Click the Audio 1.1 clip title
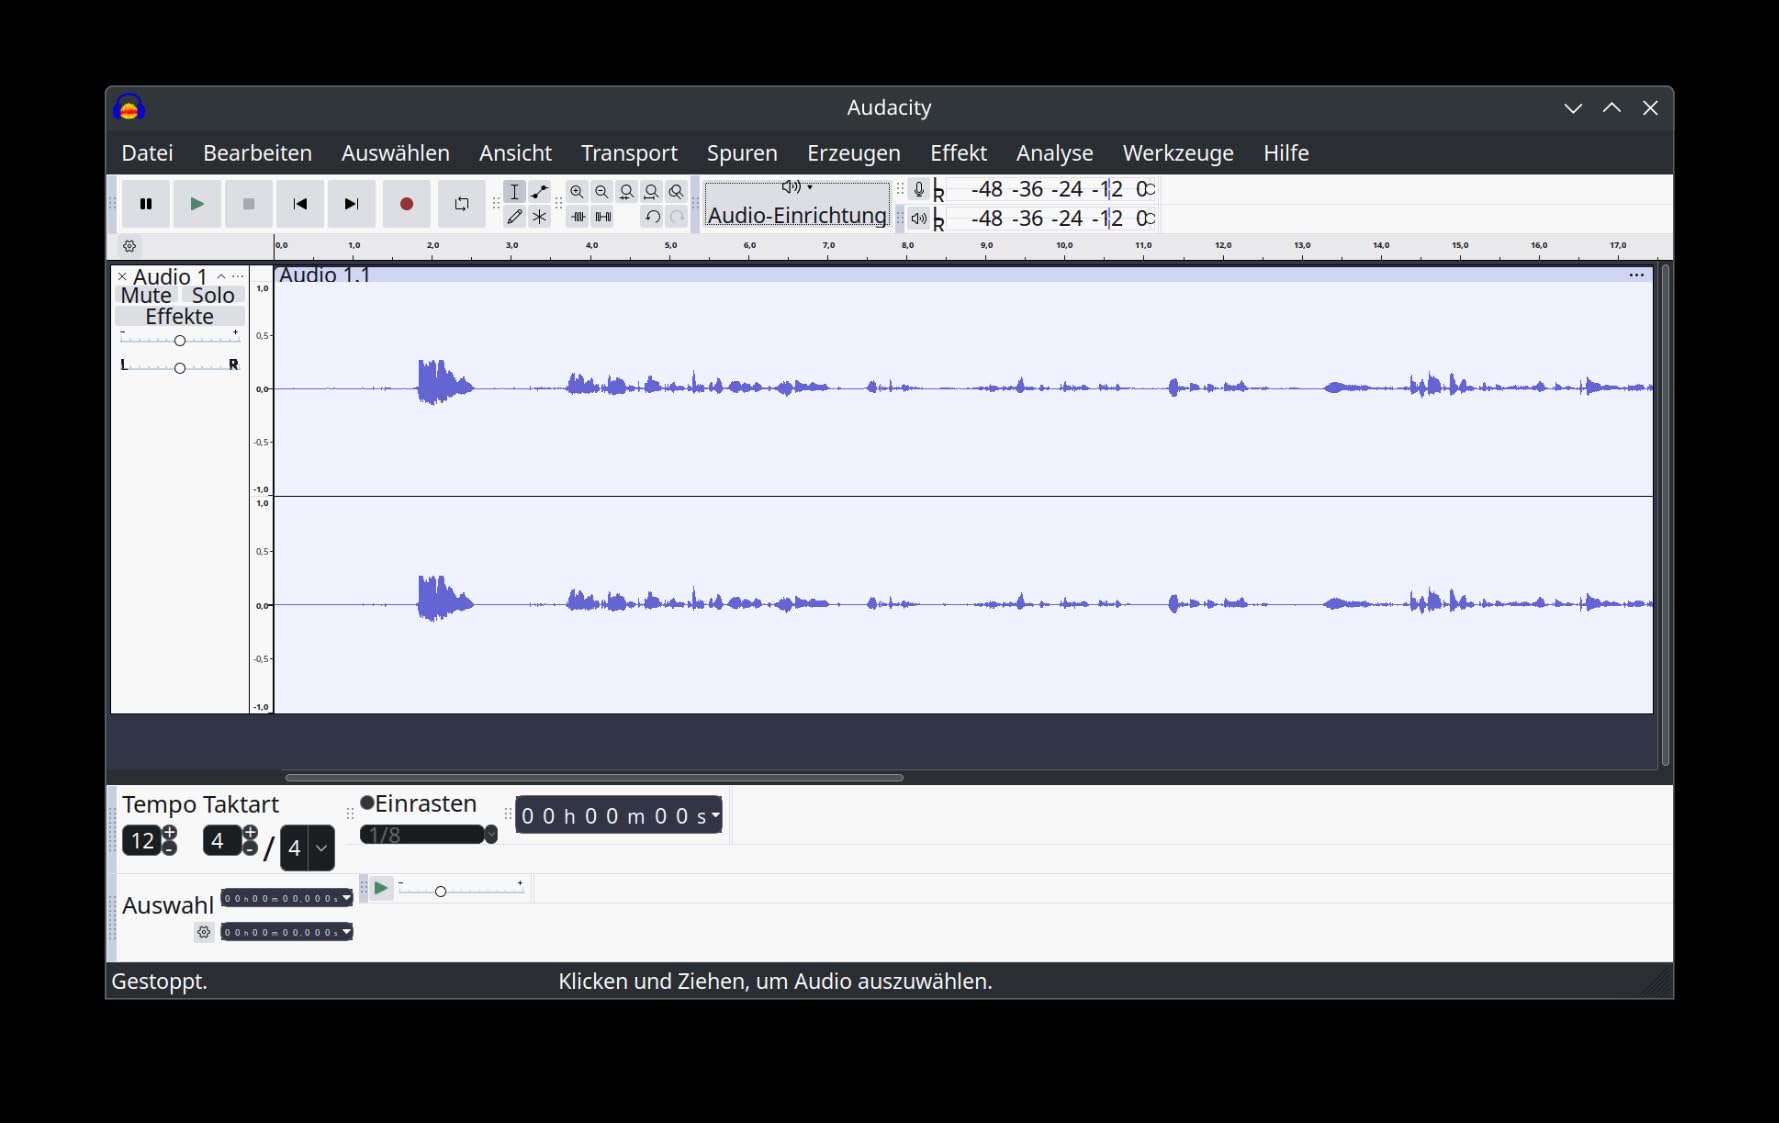Viewport: 1779px width, 1123px height. click(x=325, y=275)
